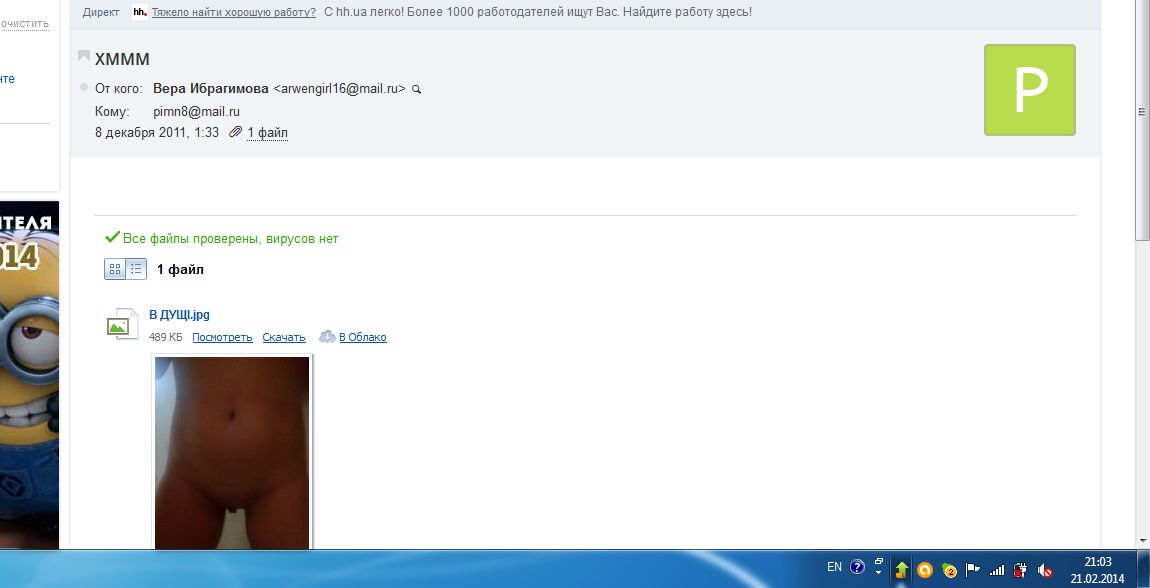Image resolution: width=1150 pixels, height=588 pixels.
Task: Click the text Все файлы проверены, вирусов нет
Action: point(230,238)
